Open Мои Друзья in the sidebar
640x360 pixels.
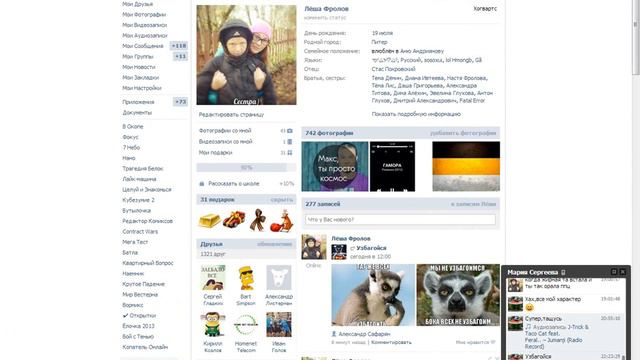click(x=138, y=4)
